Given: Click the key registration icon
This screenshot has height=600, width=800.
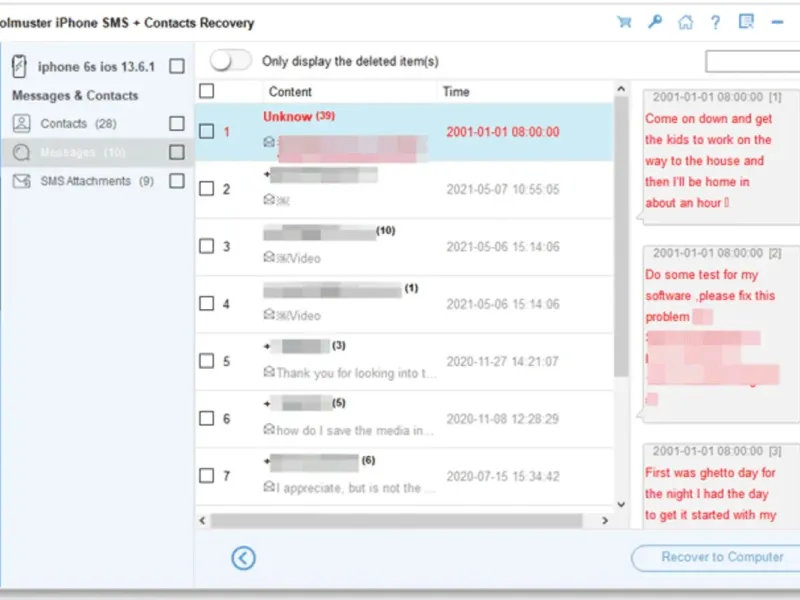Looking at the screenshot, I should (x=655, y=22).
